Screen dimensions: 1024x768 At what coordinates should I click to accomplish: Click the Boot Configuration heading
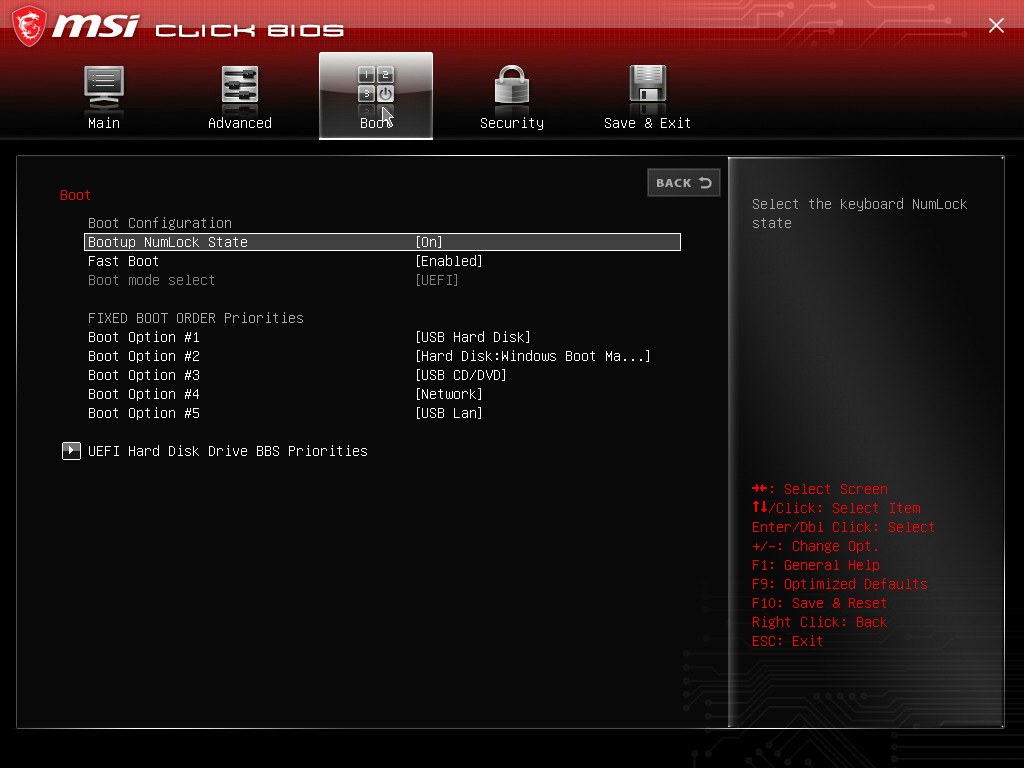tap(160, 223)
